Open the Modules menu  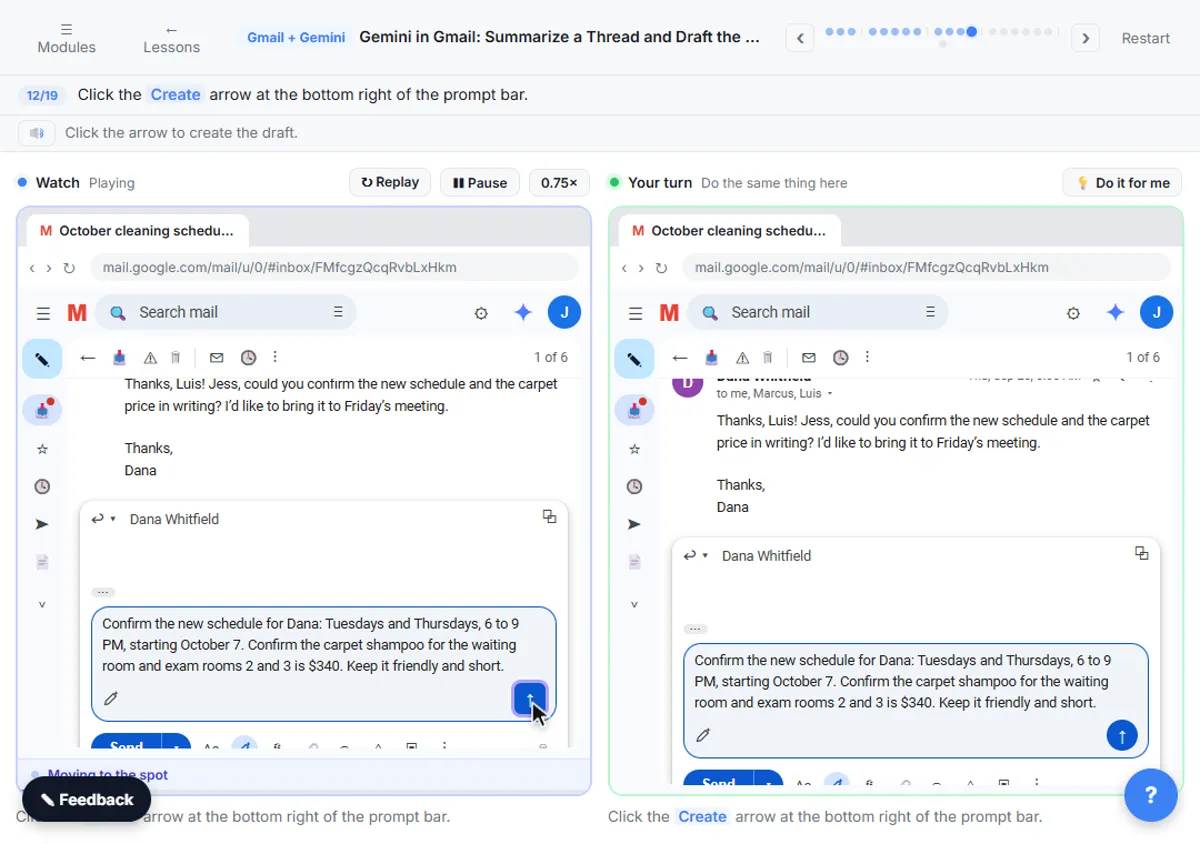(66, 38)
